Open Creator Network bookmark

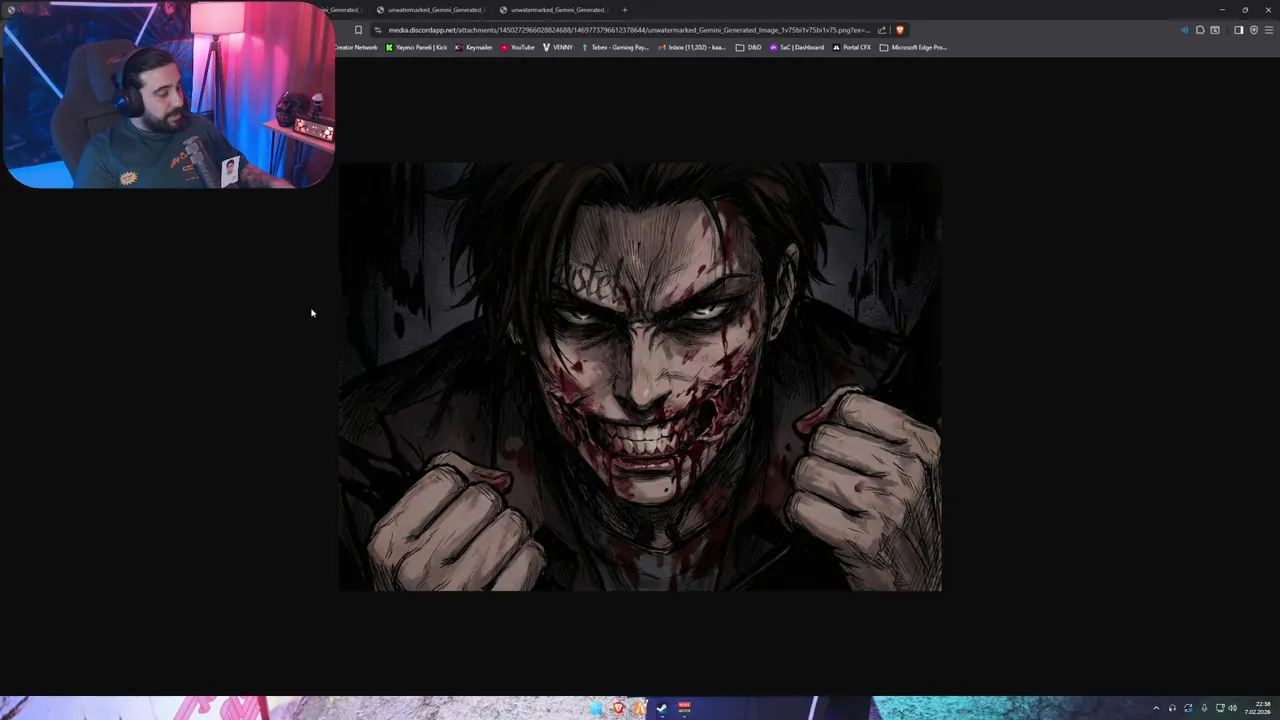pyautogui.click(x=356, y=47)
